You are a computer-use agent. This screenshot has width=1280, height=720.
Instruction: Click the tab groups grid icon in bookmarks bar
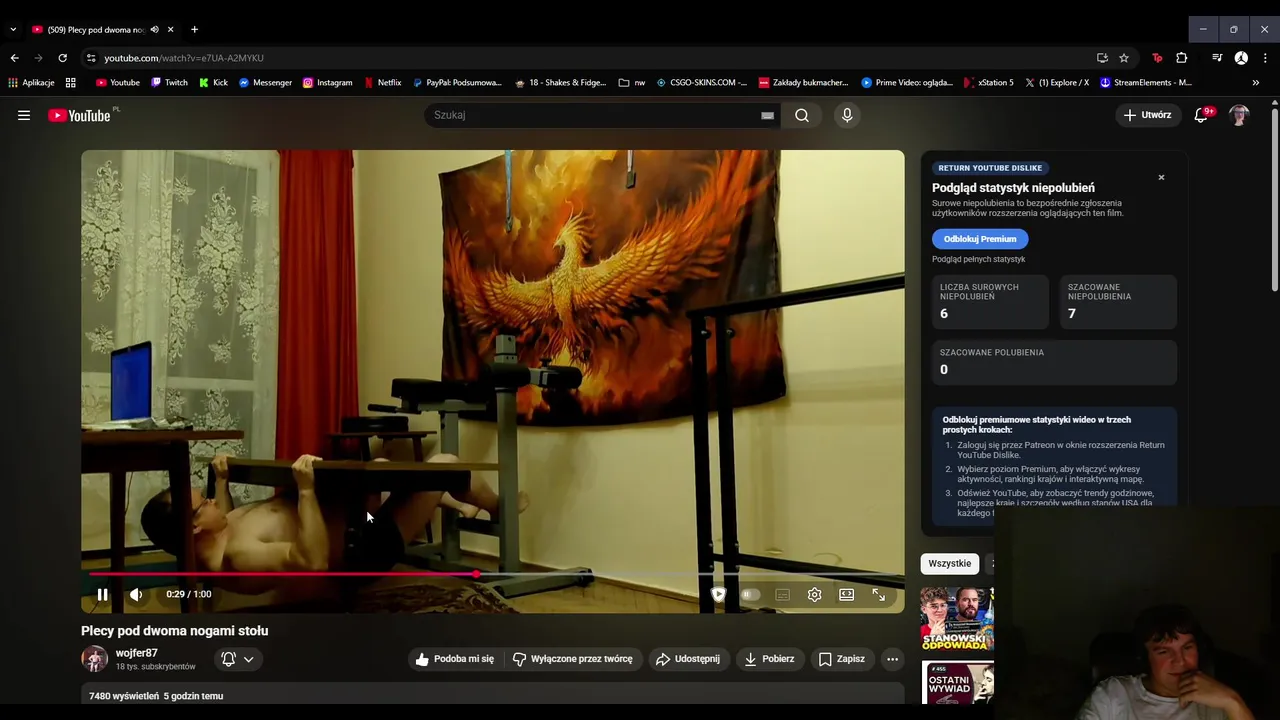point(71,83)
